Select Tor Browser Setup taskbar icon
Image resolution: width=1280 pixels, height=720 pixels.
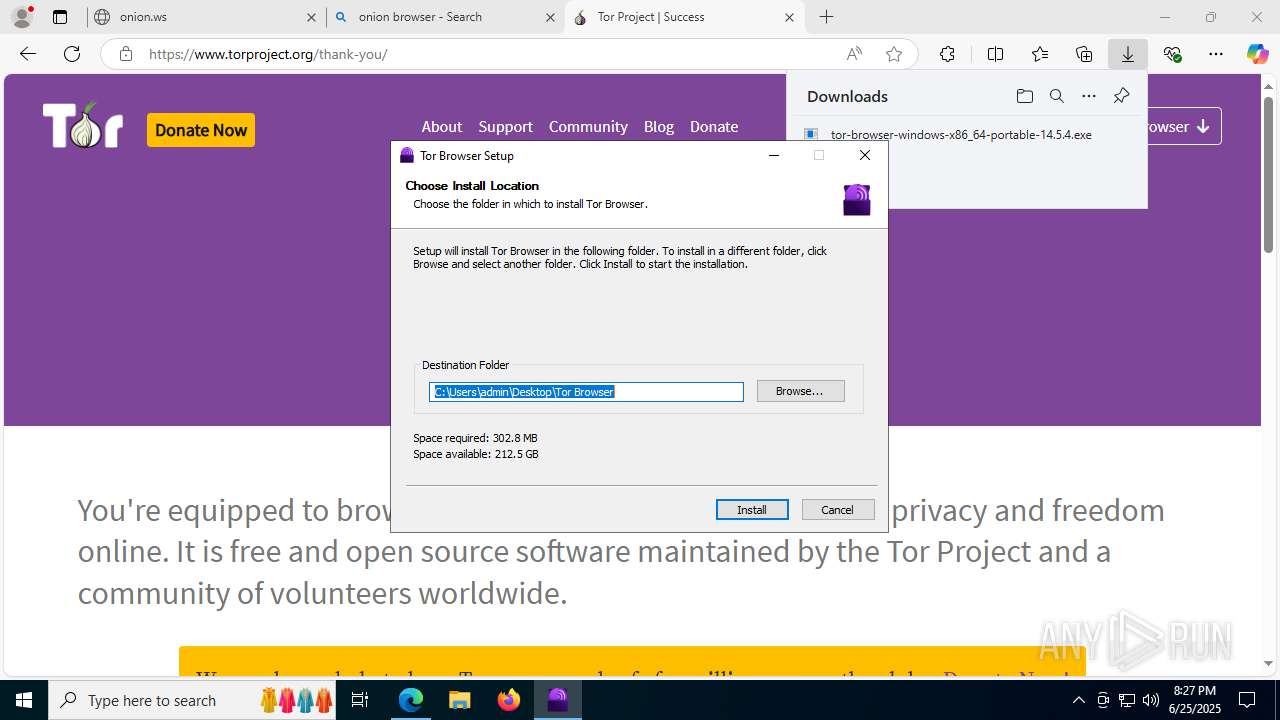[558, 700]
